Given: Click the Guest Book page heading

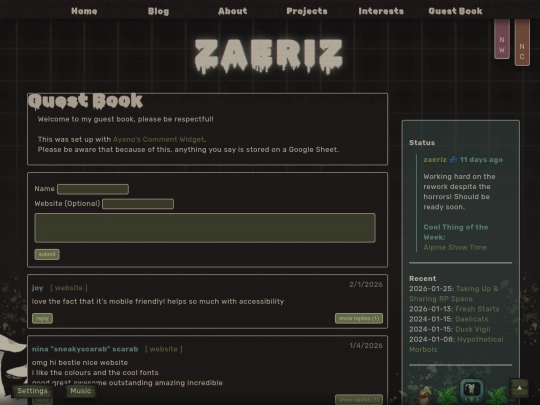Looking at the screenshot, I should point(85,101).
